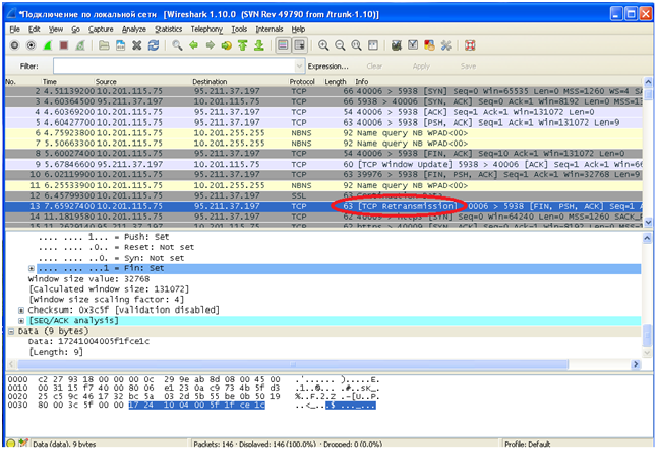Screen dimensions: 655x452
Task: Clear the display filter
Action: click(x=374, y=66)
